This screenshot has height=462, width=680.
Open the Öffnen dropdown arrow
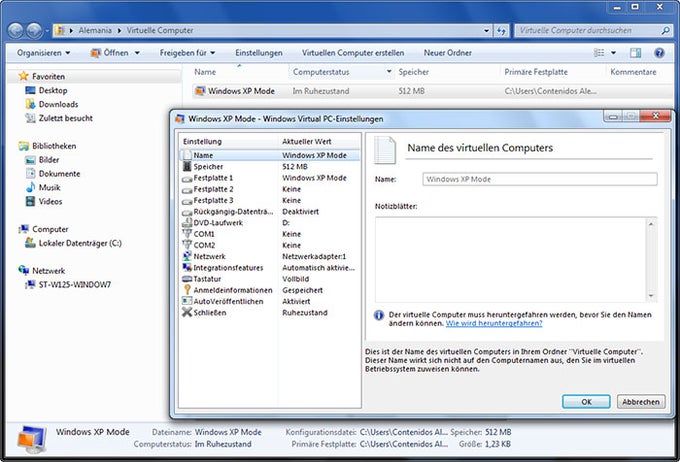point(137,53)
